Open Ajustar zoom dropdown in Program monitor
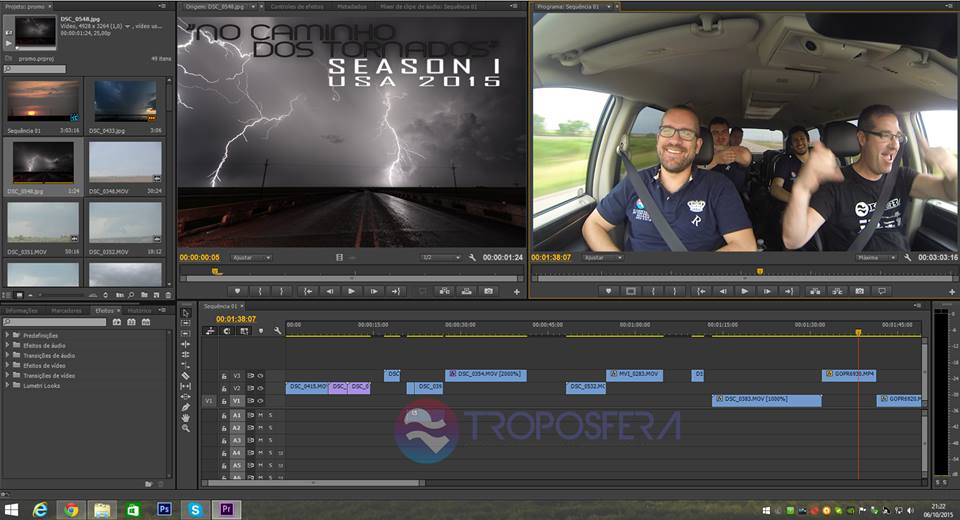This screenshot has height=520, width=960. (x=602, y=258)
